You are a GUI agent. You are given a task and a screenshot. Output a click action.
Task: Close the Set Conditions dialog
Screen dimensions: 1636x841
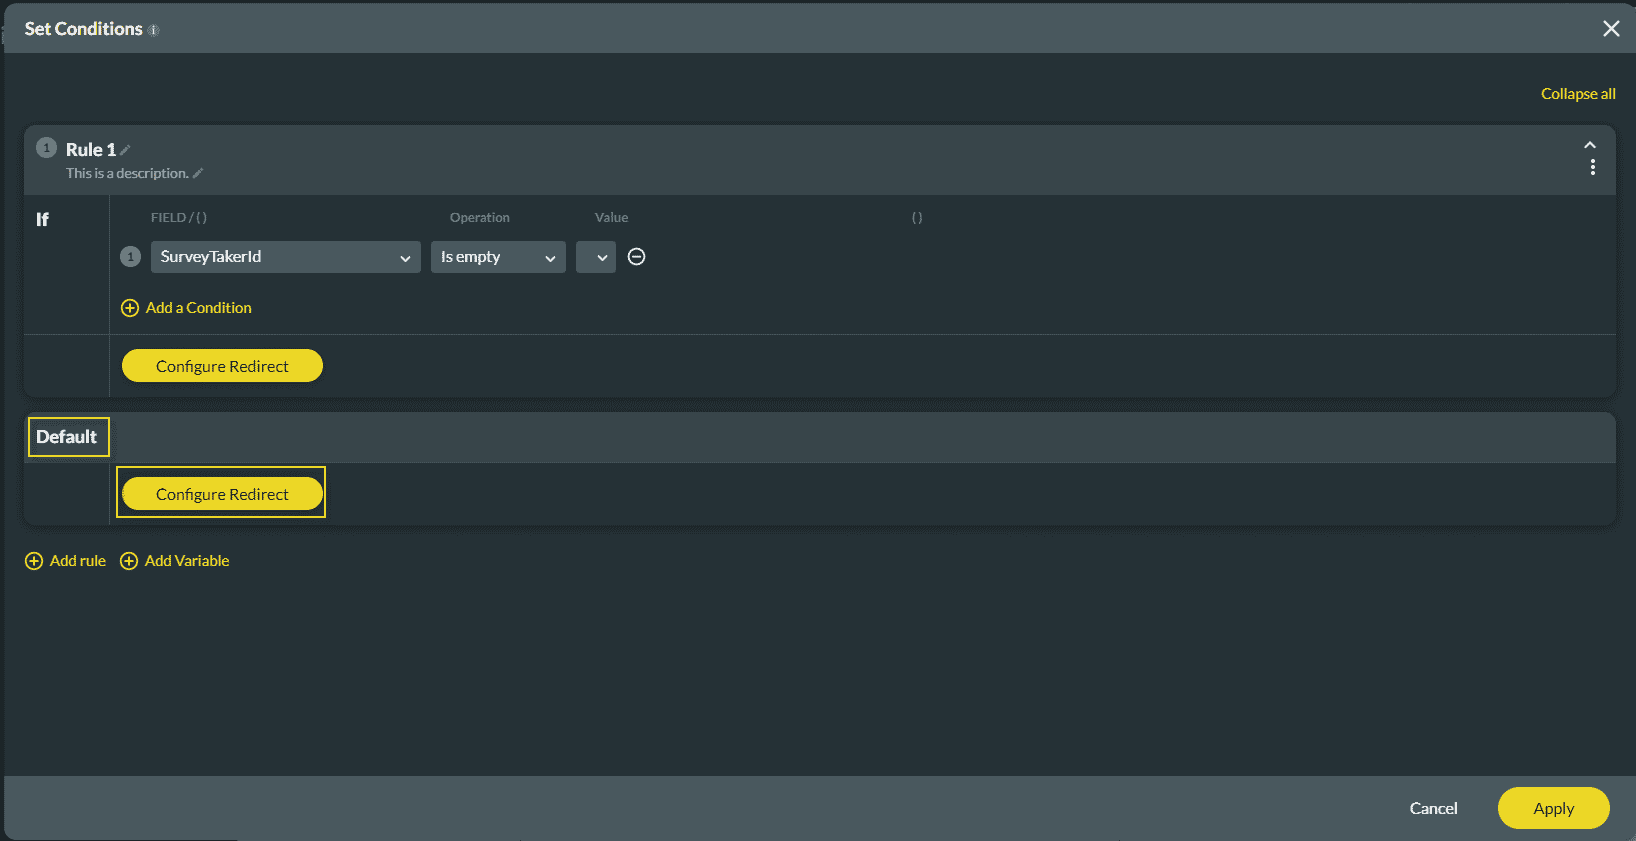1610,29
